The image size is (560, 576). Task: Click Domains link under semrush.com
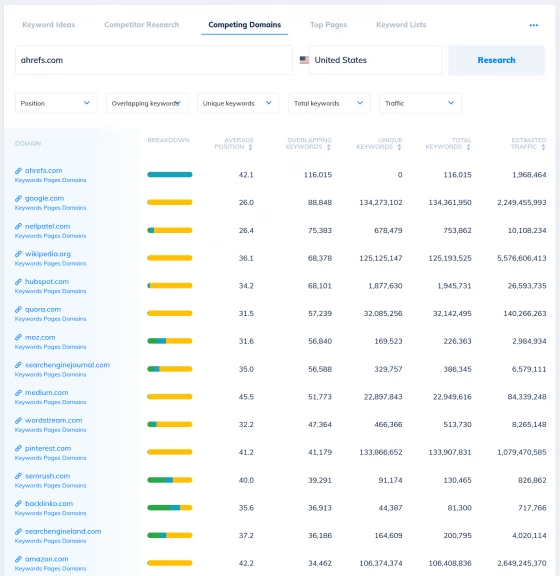point(74,486)
